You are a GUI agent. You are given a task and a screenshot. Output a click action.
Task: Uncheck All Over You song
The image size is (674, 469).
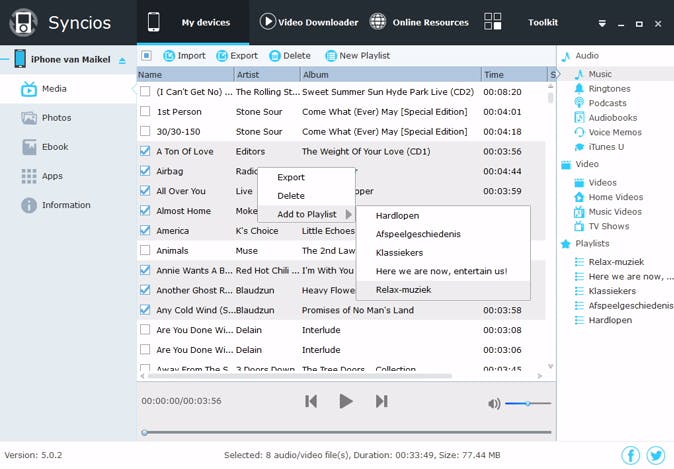(145, 190)
